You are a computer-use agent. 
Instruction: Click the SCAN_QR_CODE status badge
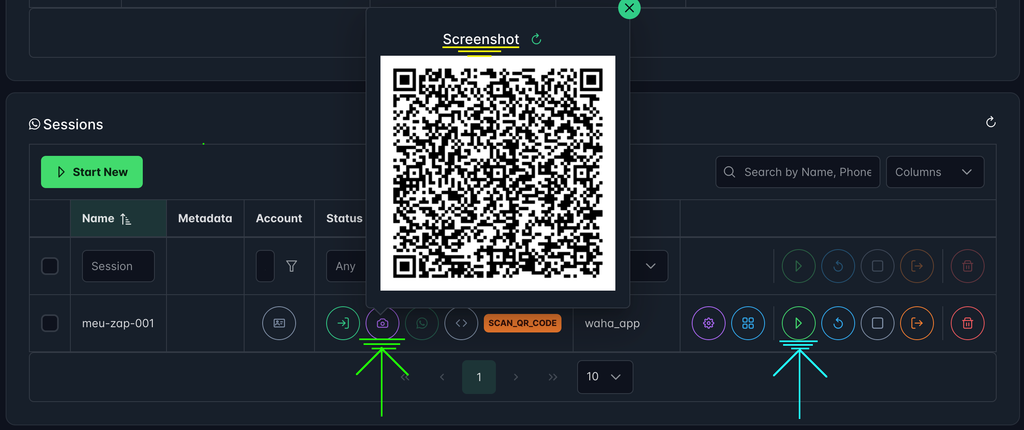point(522,323)
